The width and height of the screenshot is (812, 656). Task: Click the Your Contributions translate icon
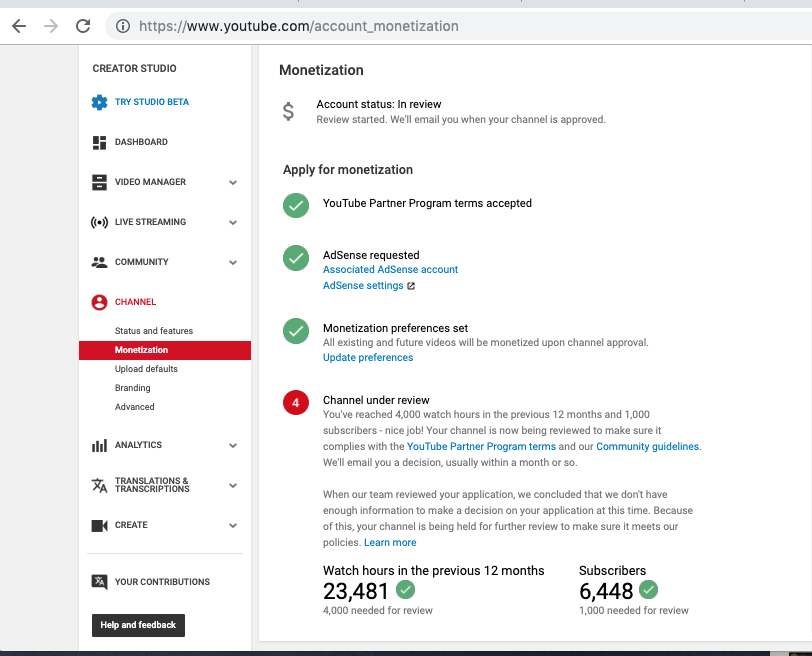[x=99, y=582]
